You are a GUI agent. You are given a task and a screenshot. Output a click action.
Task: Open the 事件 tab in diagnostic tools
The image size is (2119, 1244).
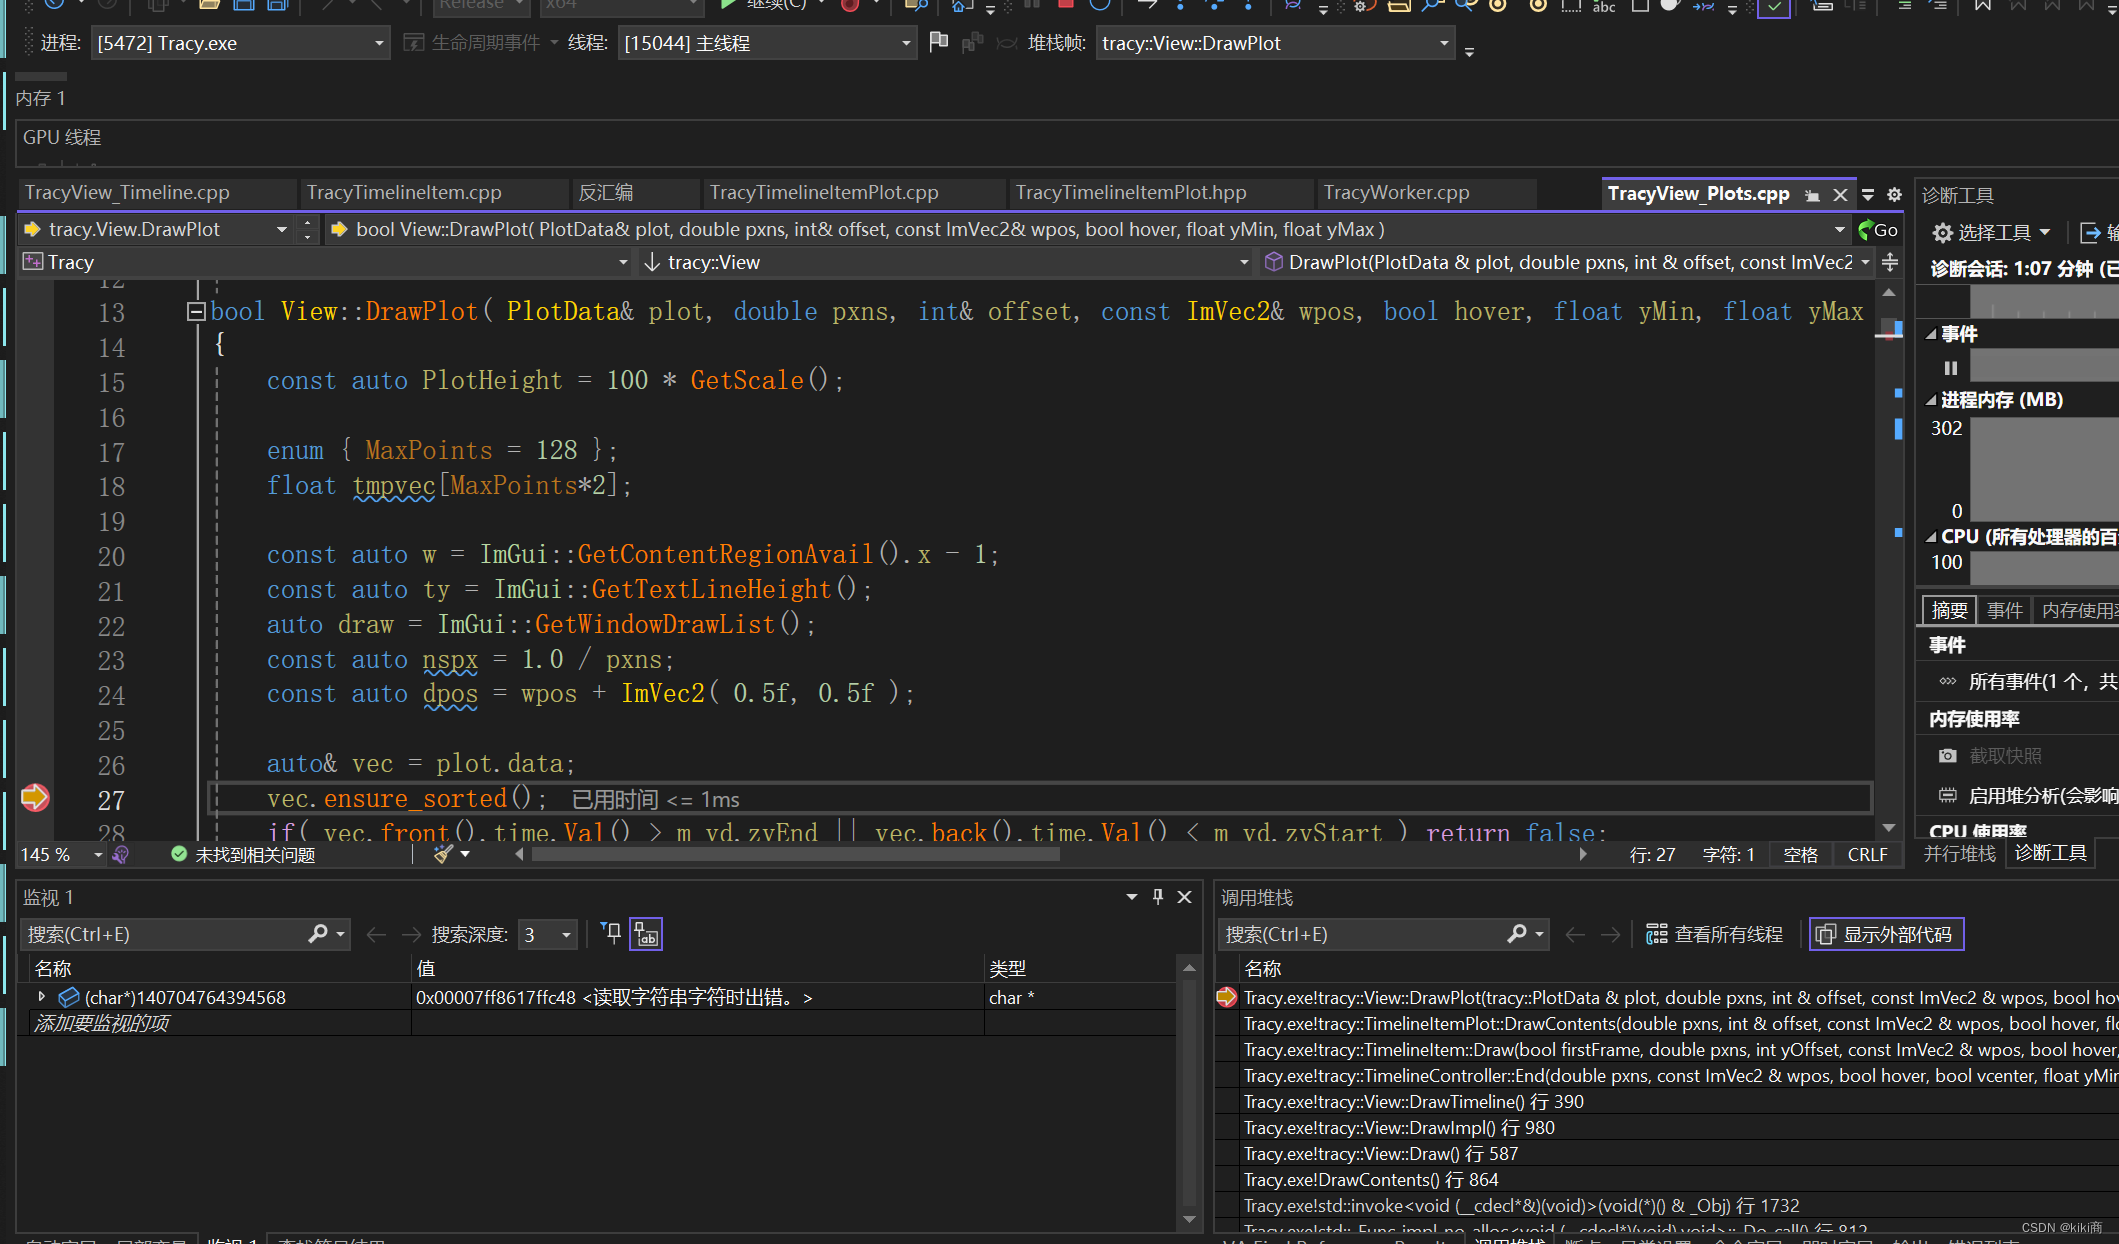coord(2004,610)
